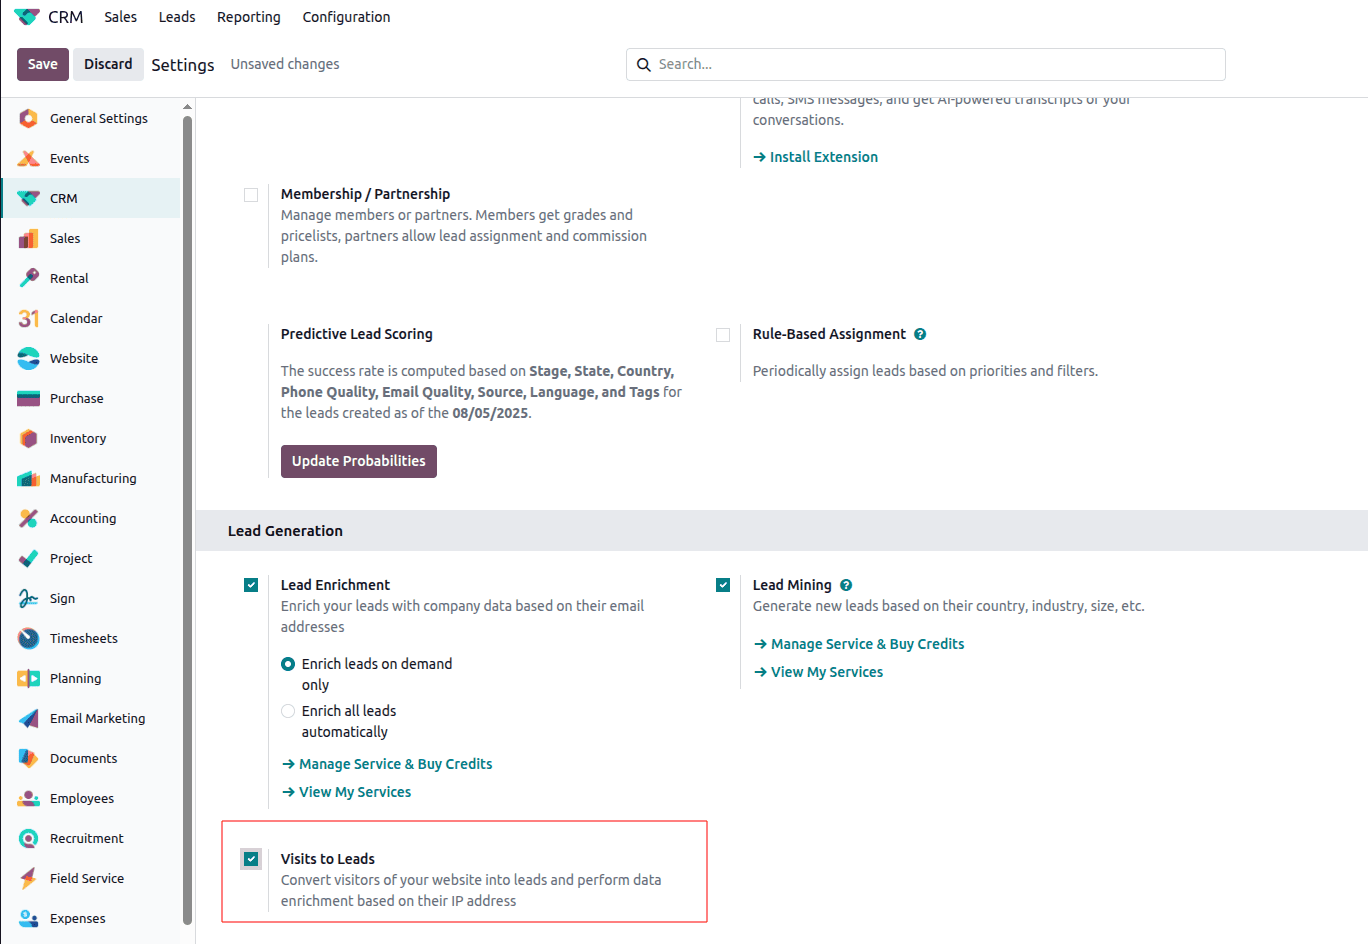Focus the settings Search field
The height and width of the screenshot is (944, 1368).
tap(935, 64)
